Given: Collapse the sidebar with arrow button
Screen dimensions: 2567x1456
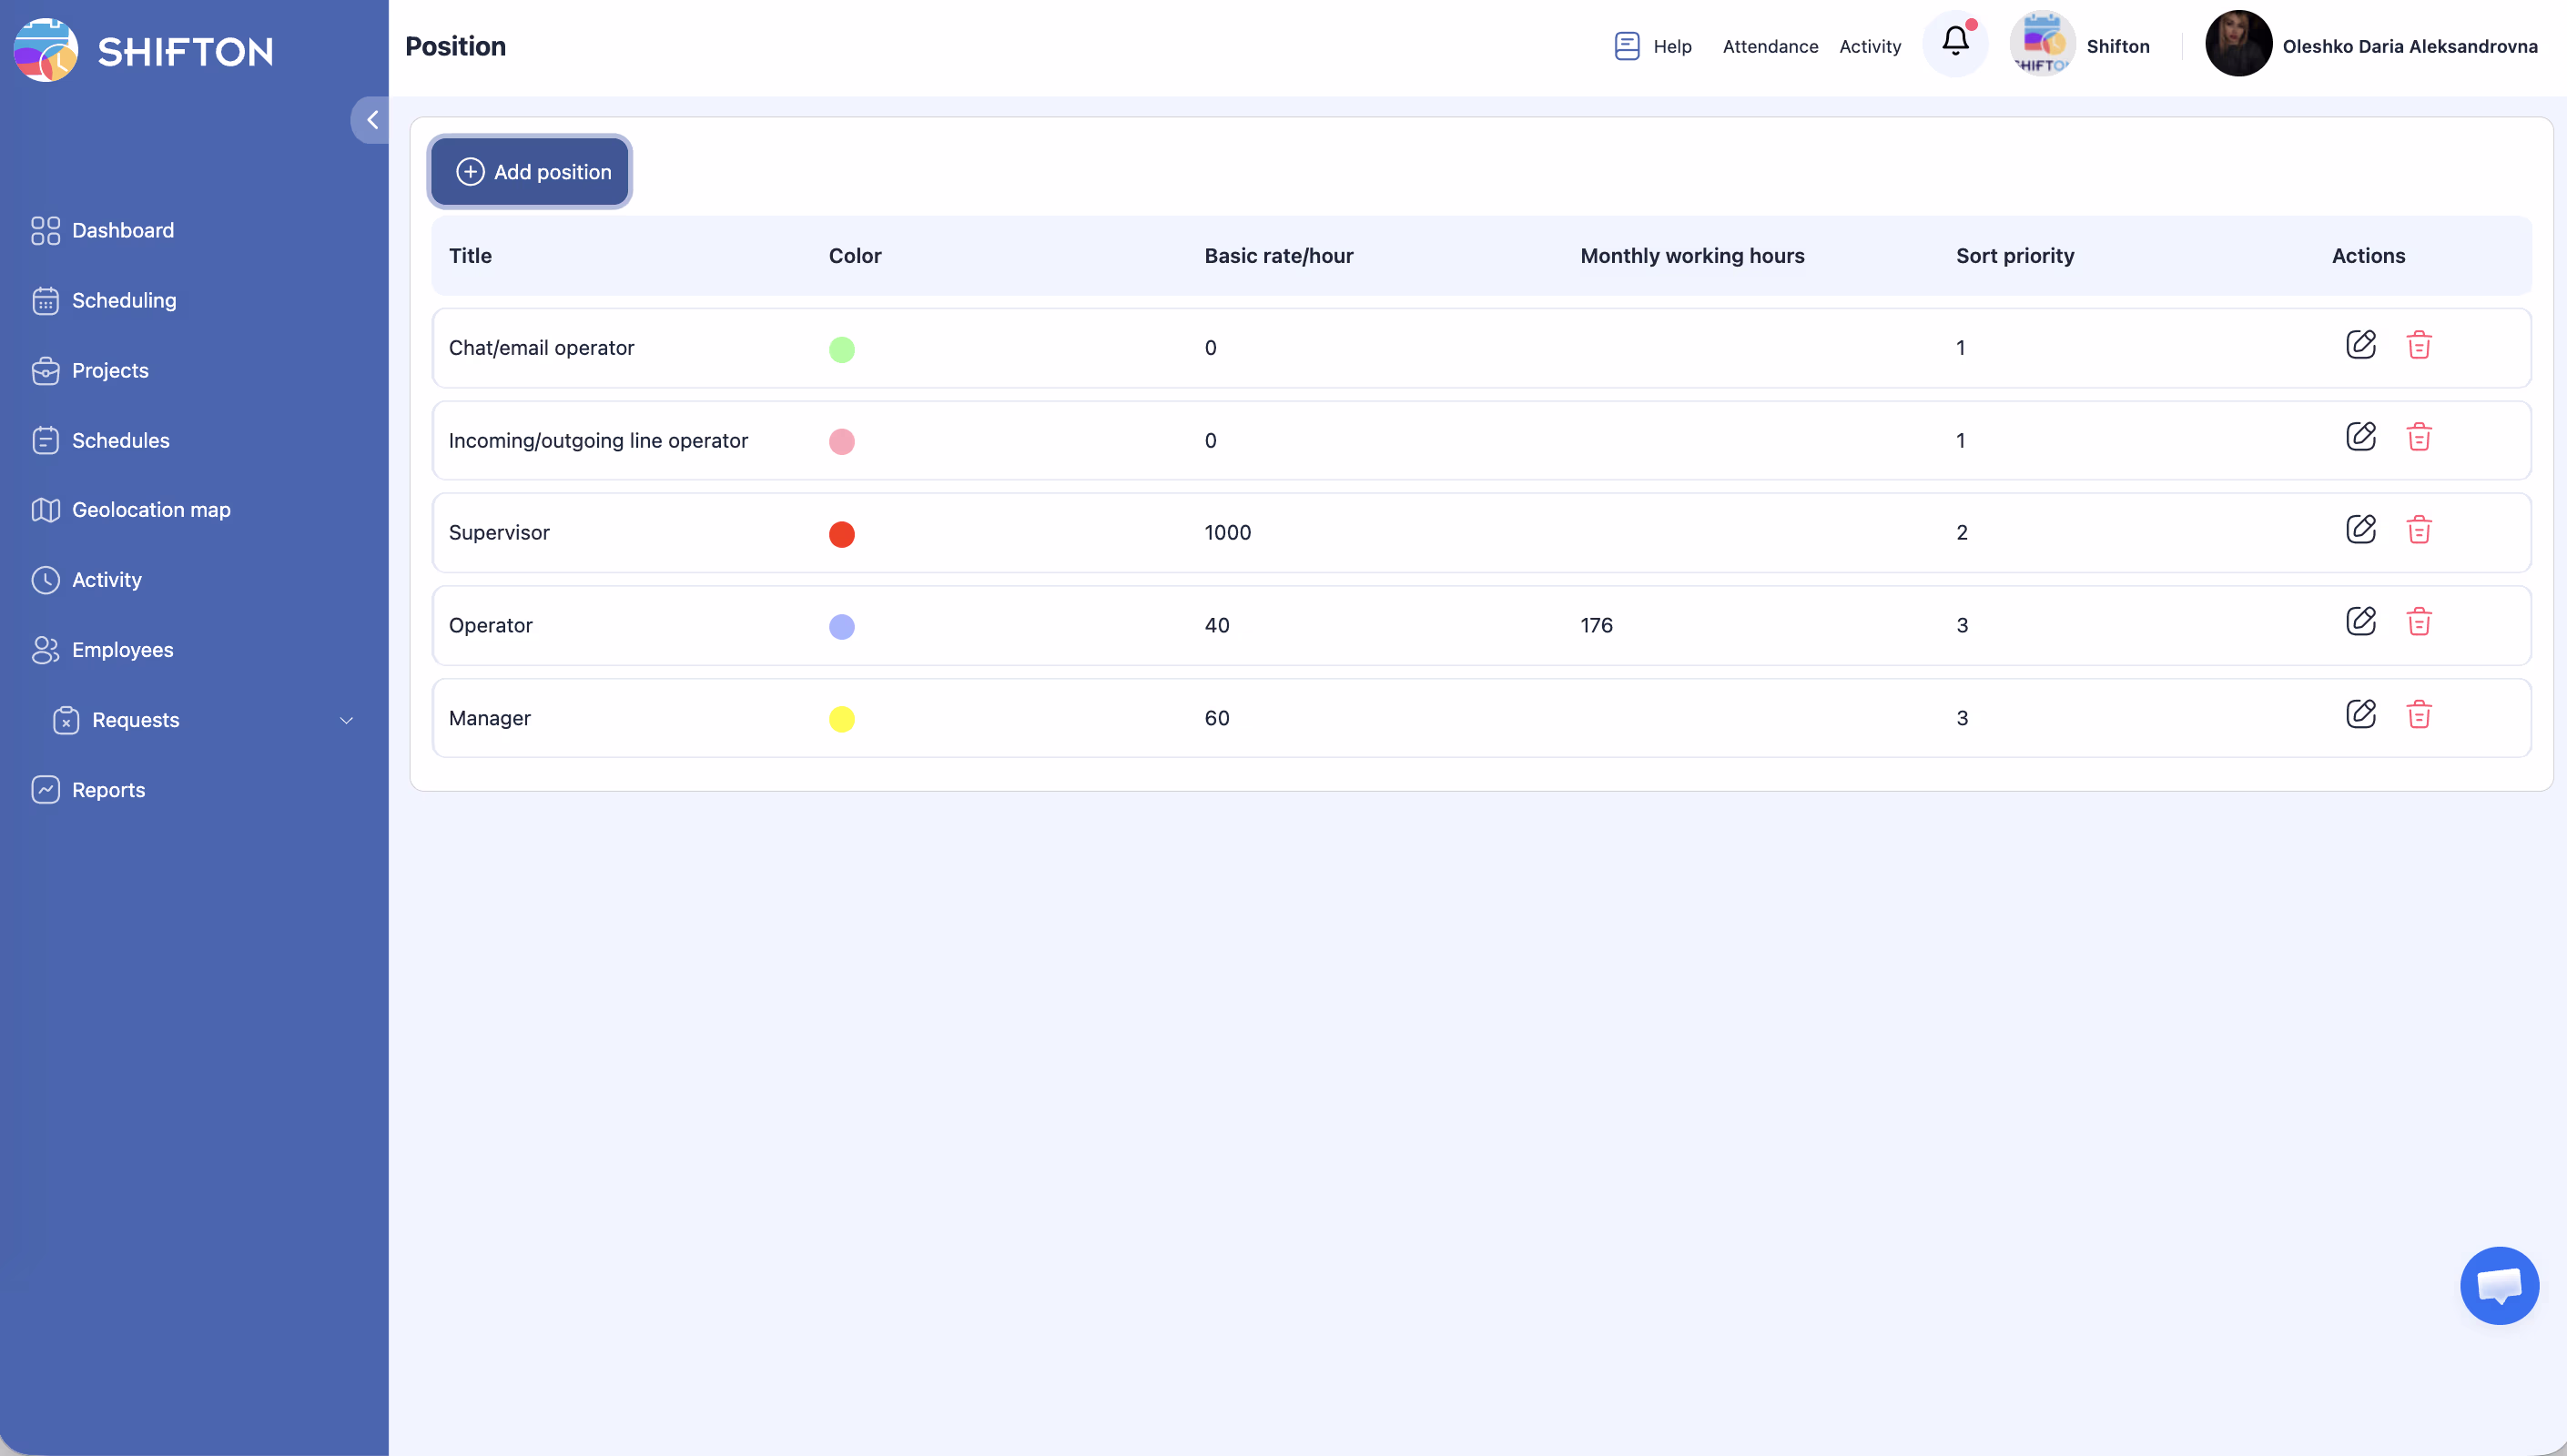Looking at the screenshot, I should [x=371, y=120].
